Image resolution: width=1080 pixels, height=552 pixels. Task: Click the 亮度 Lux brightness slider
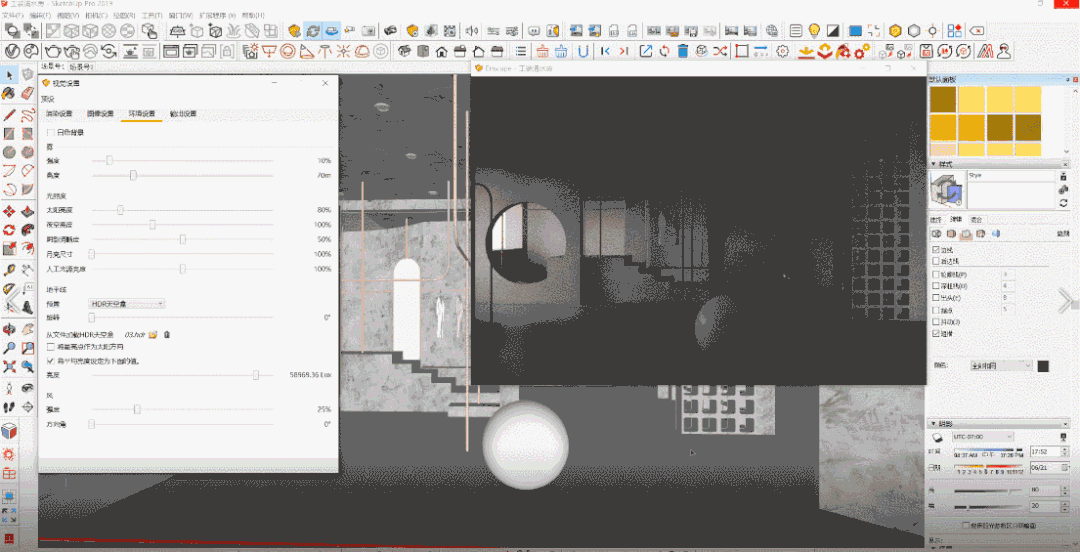[x=183, y=375]
